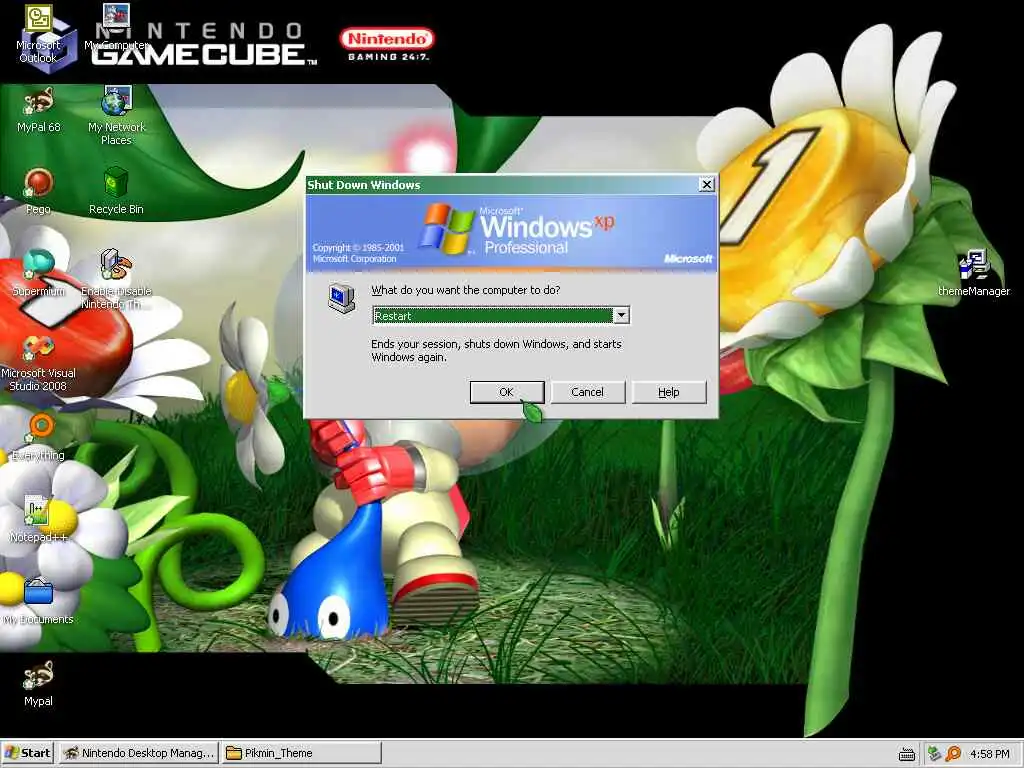Image resolution: width=1024 pixels, height=768 pixels.
Task: Close the Shut Down Windows dialog
Action: [x=707, y=185]
